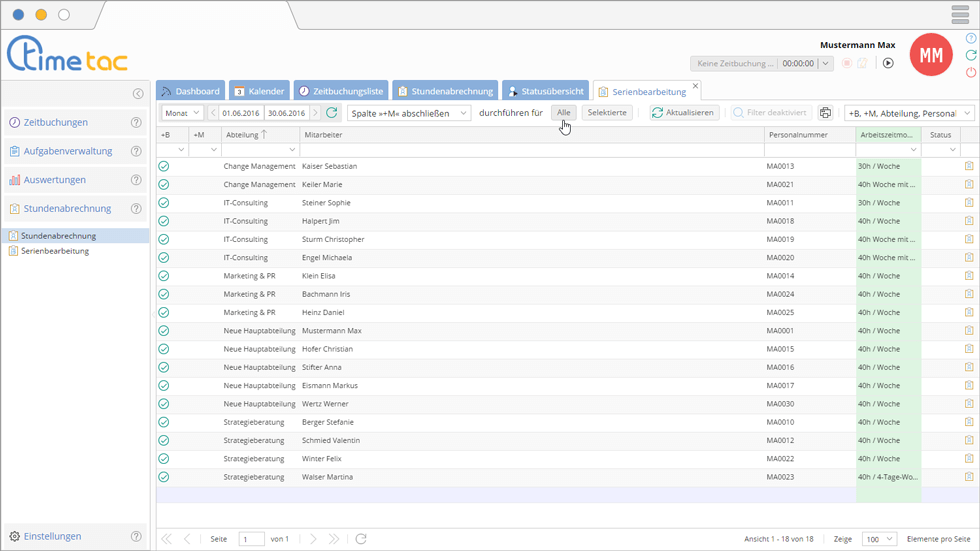Image resolution: width=980 pixels, height=551 pixels.
Task: Collapse the left sidebar with the arrow icon
Action: (138, 94)
